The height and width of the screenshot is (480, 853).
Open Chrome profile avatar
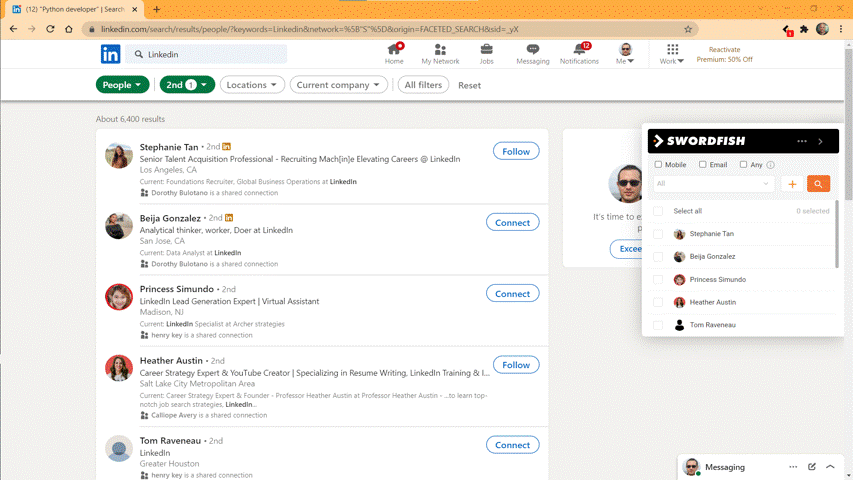[x=823, y=29]
